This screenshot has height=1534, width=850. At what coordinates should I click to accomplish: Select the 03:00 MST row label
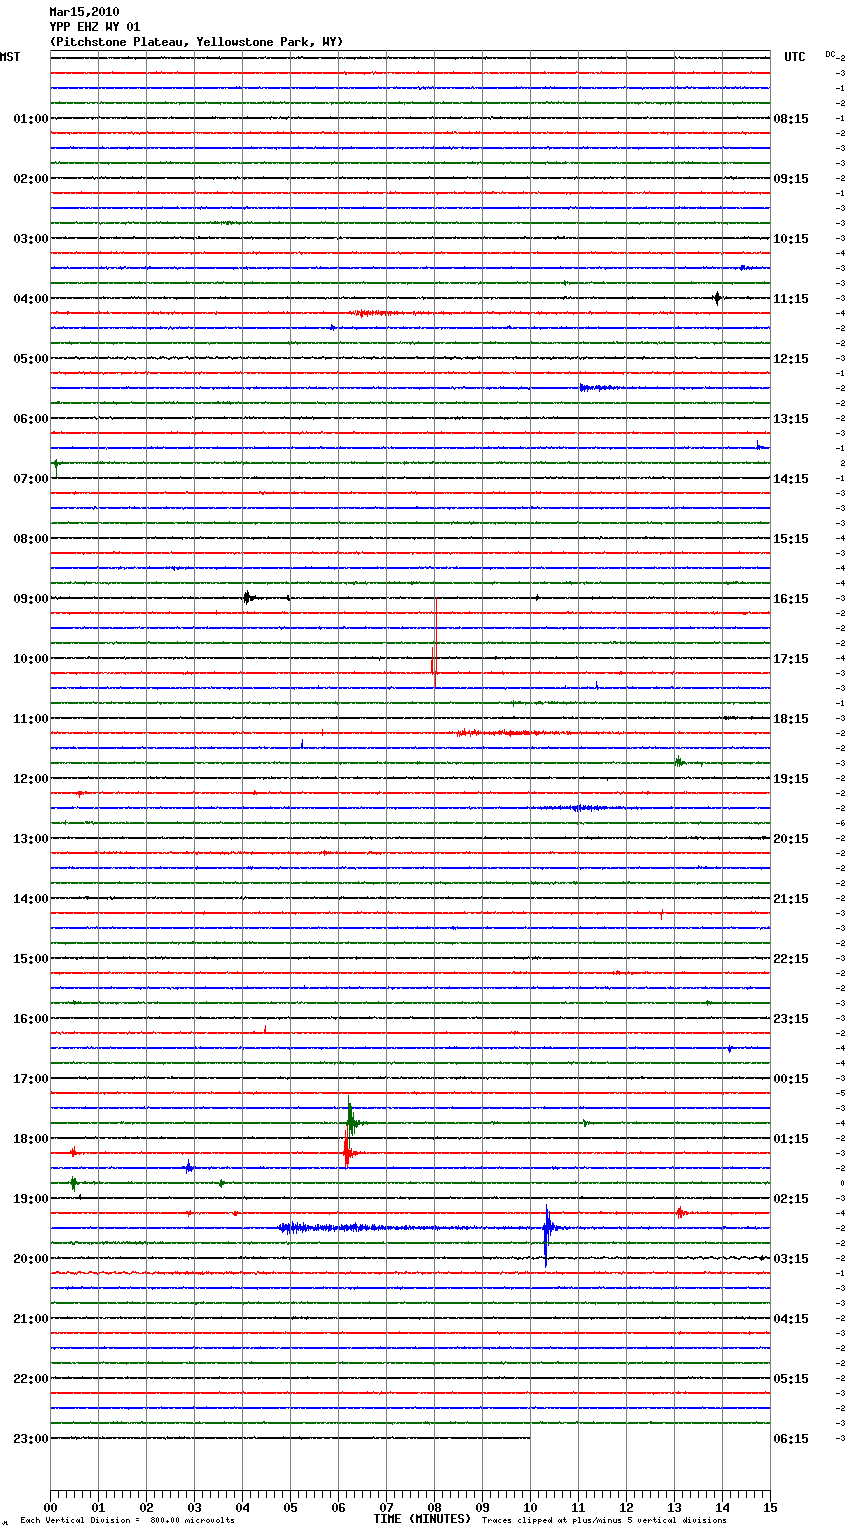(x=31, y=239)
